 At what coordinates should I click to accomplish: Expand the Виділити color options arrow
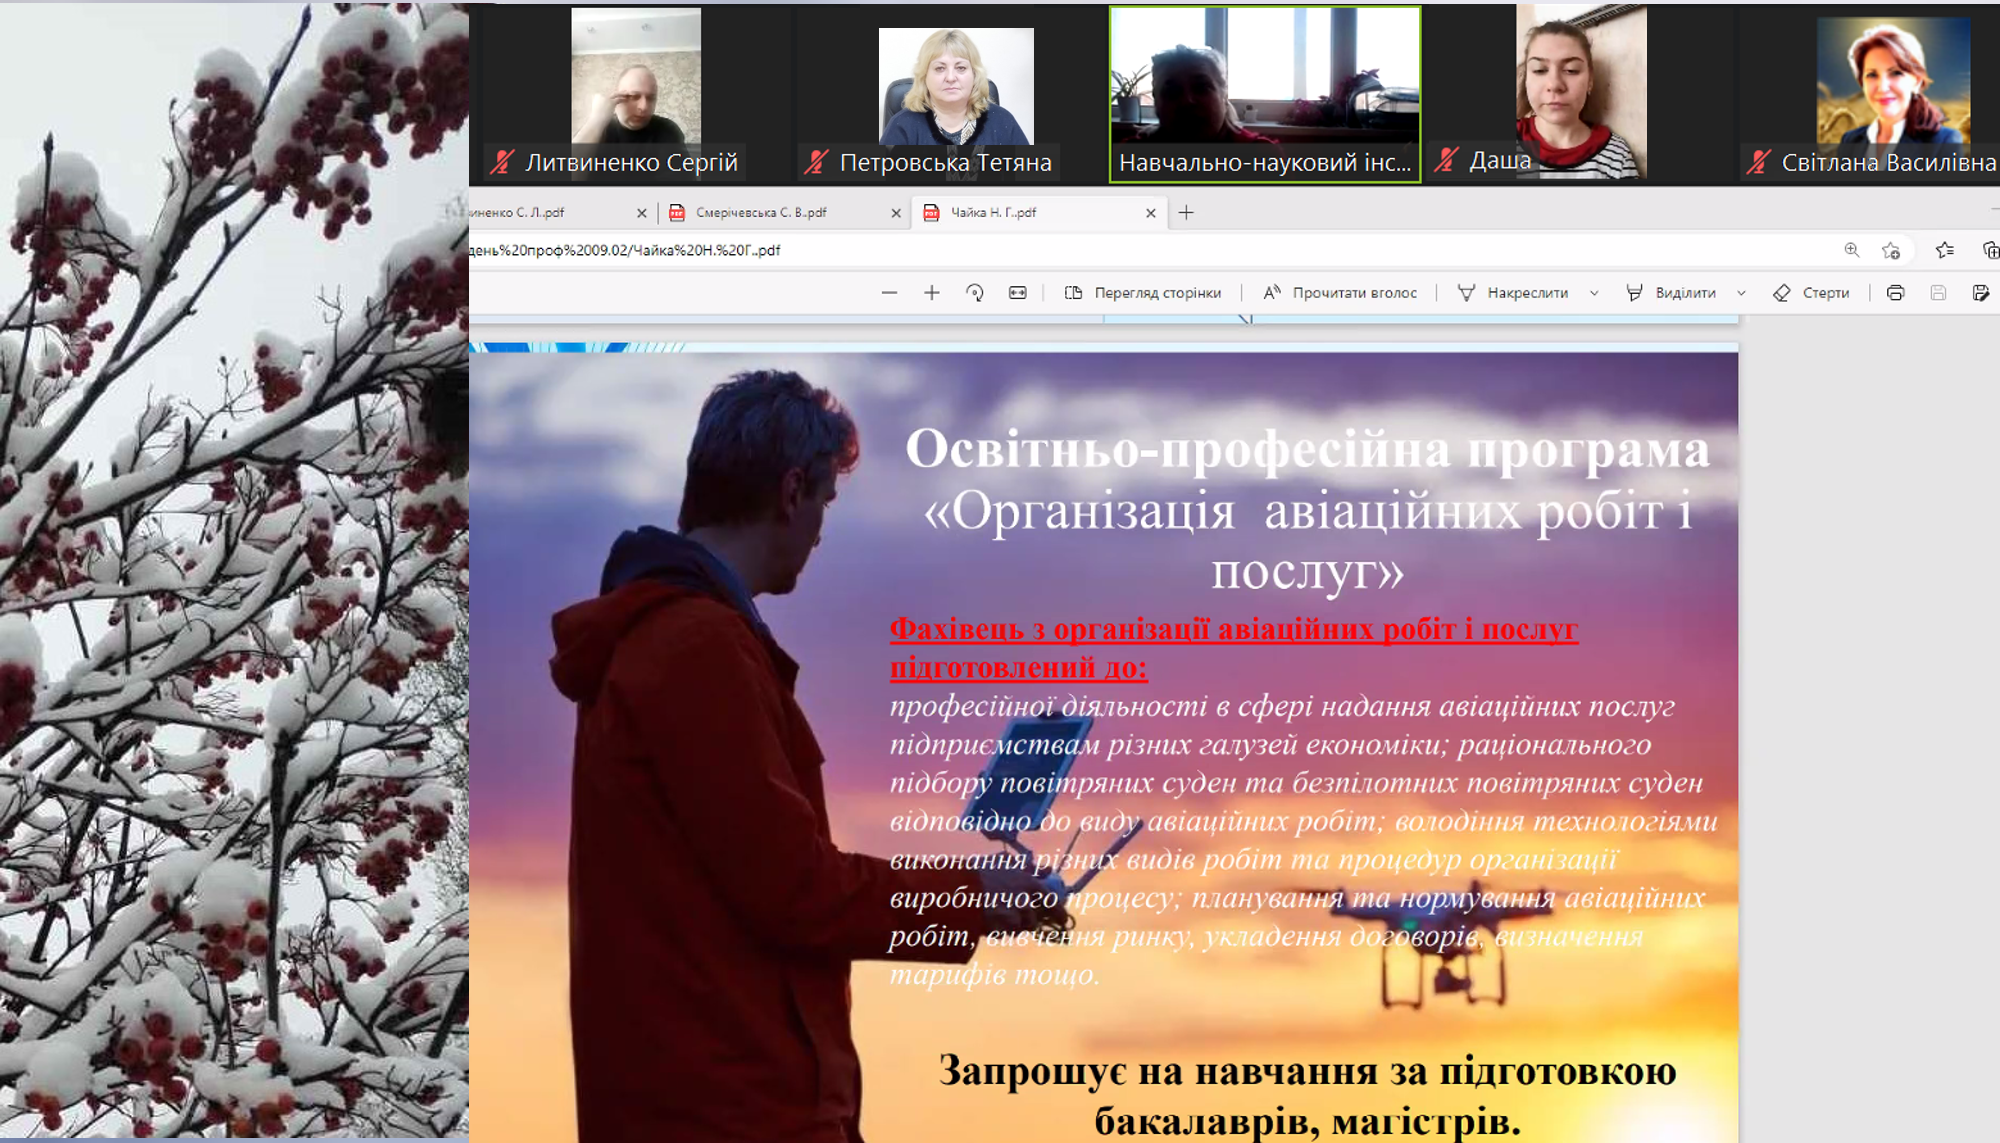click(1741, 293)
